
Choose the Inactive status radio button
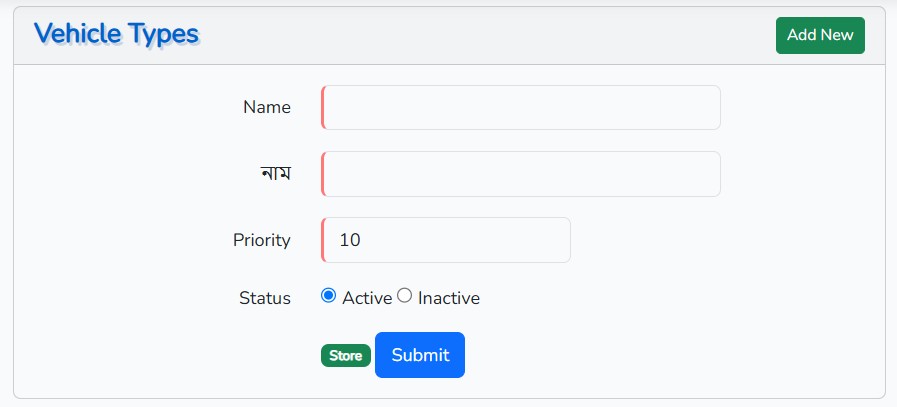click(x=405, y=296)
